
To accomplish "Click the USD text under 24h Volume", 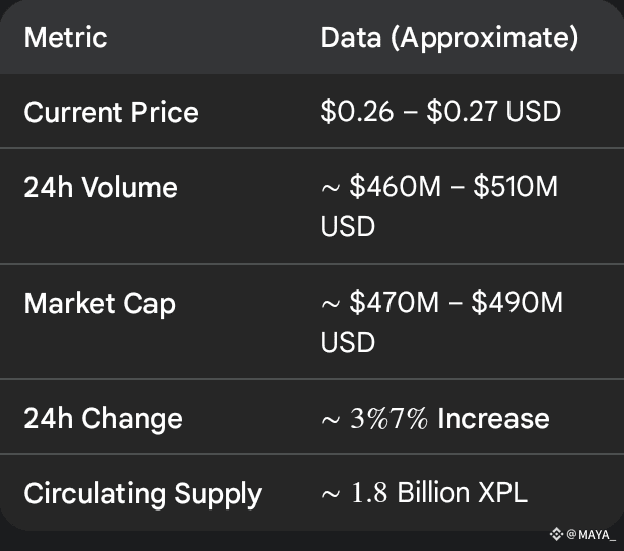I will 347,226.
